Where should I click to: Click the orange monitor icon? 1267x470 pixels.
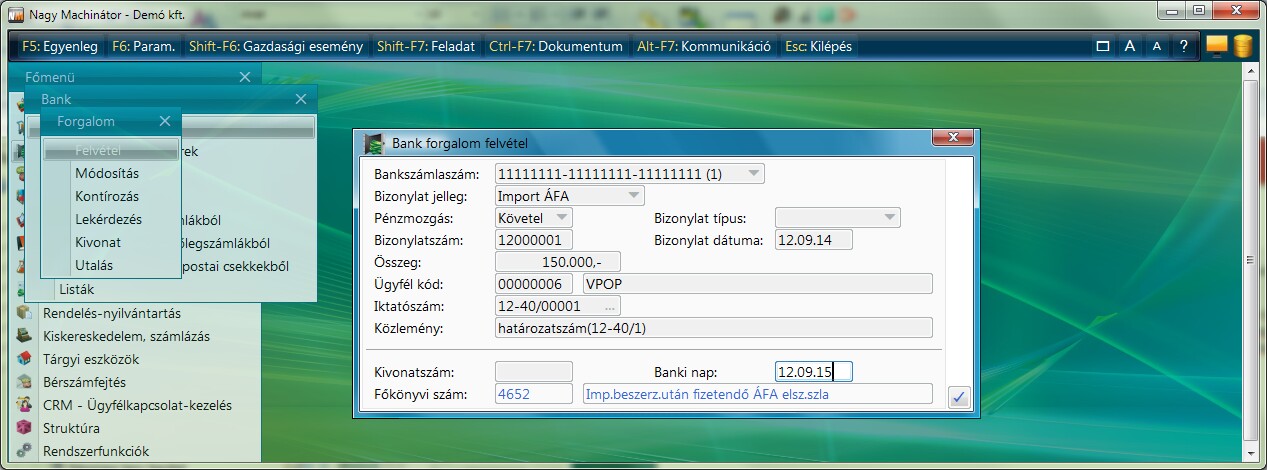coord(1216,46)
